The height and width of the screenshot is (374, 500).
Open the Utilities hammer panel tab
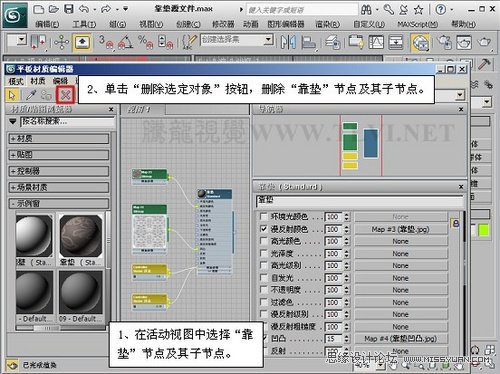coord(484,64)
